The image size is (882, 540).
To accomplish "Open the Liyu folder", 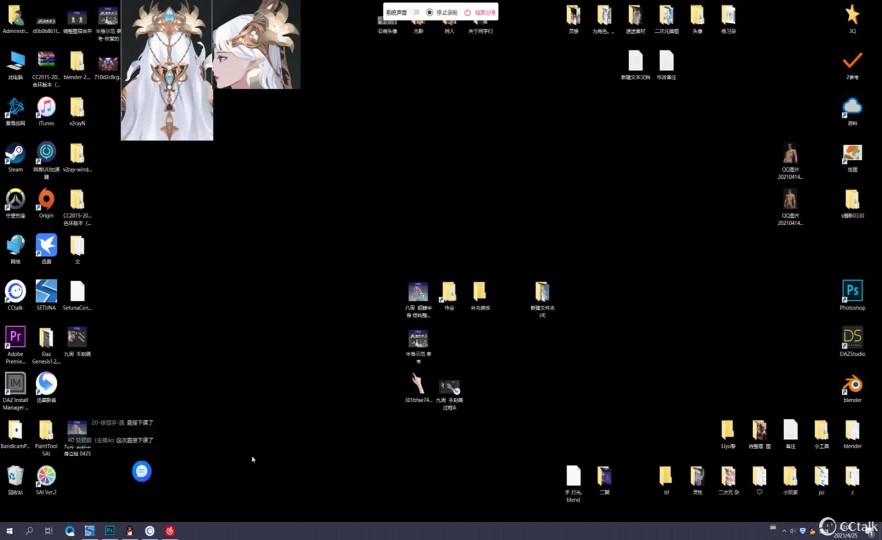I will pyautogui.click(x=728, y=434).
